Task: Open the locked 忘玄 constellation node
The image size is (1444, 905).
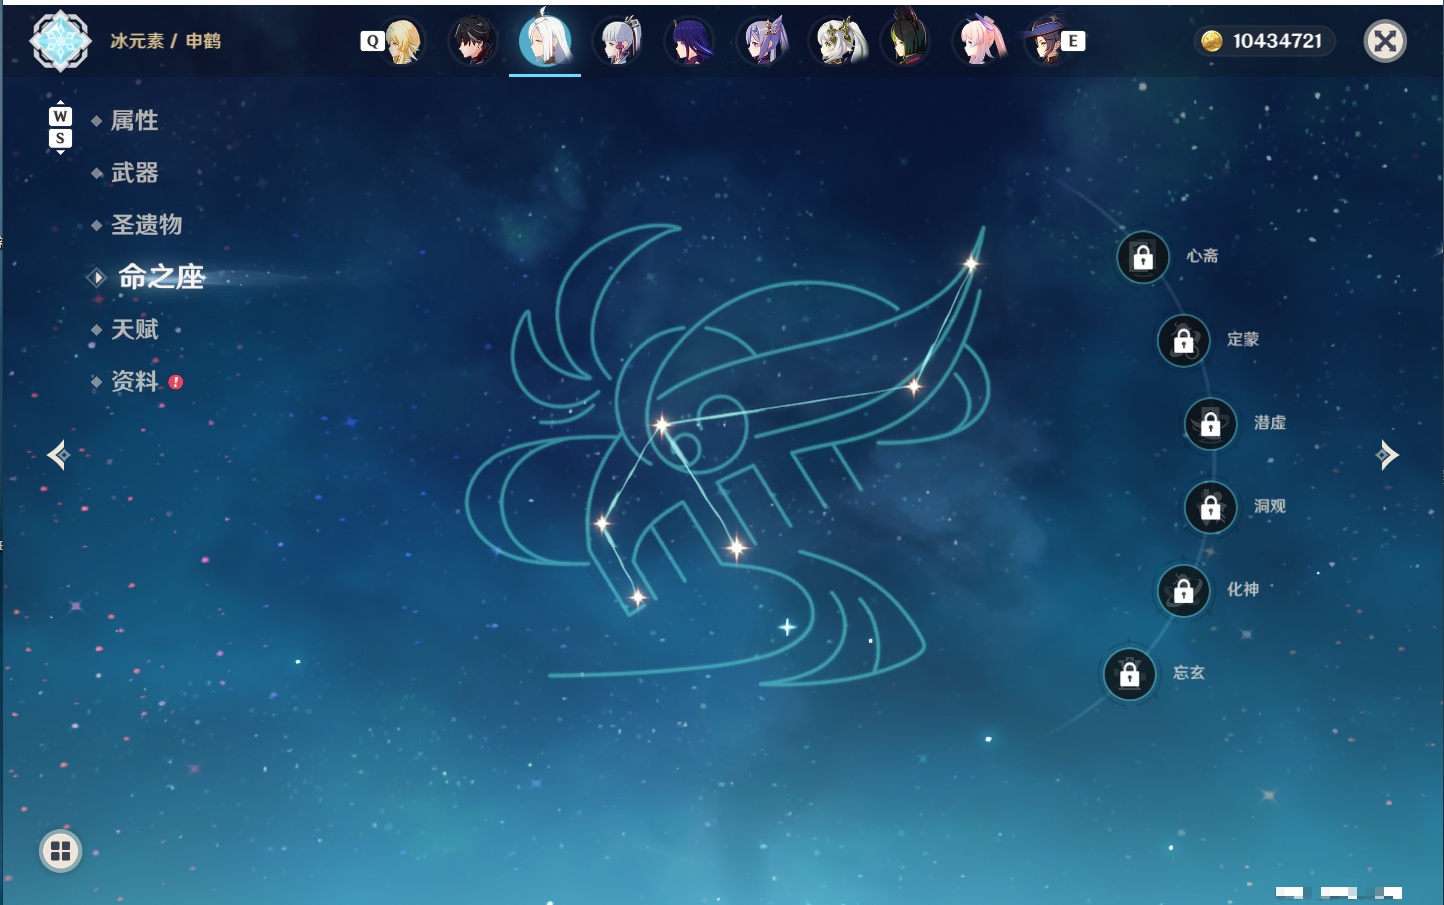Action: point(1129,674)
